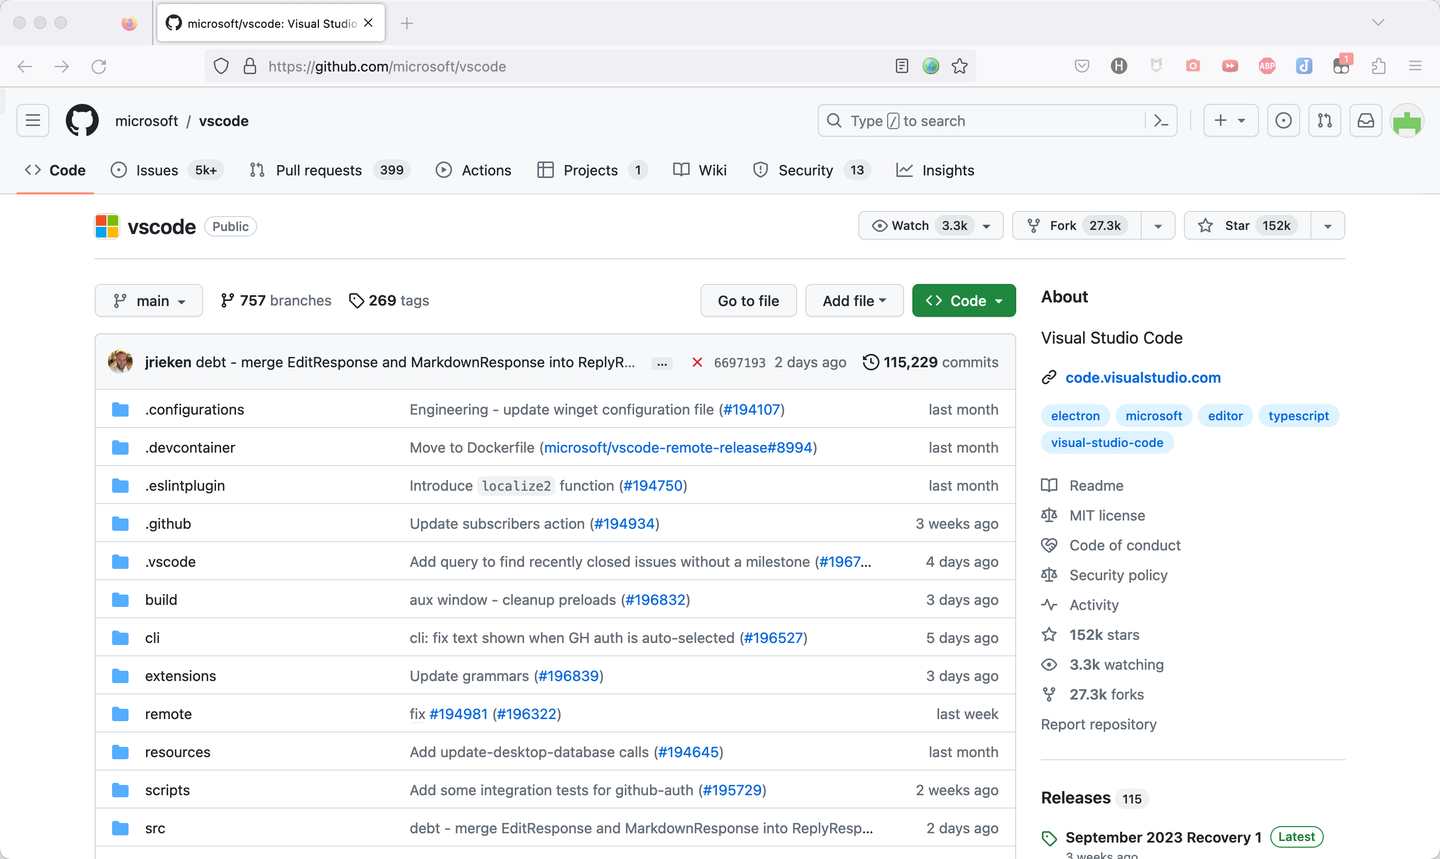Open the extensions folder

[180, 676]
